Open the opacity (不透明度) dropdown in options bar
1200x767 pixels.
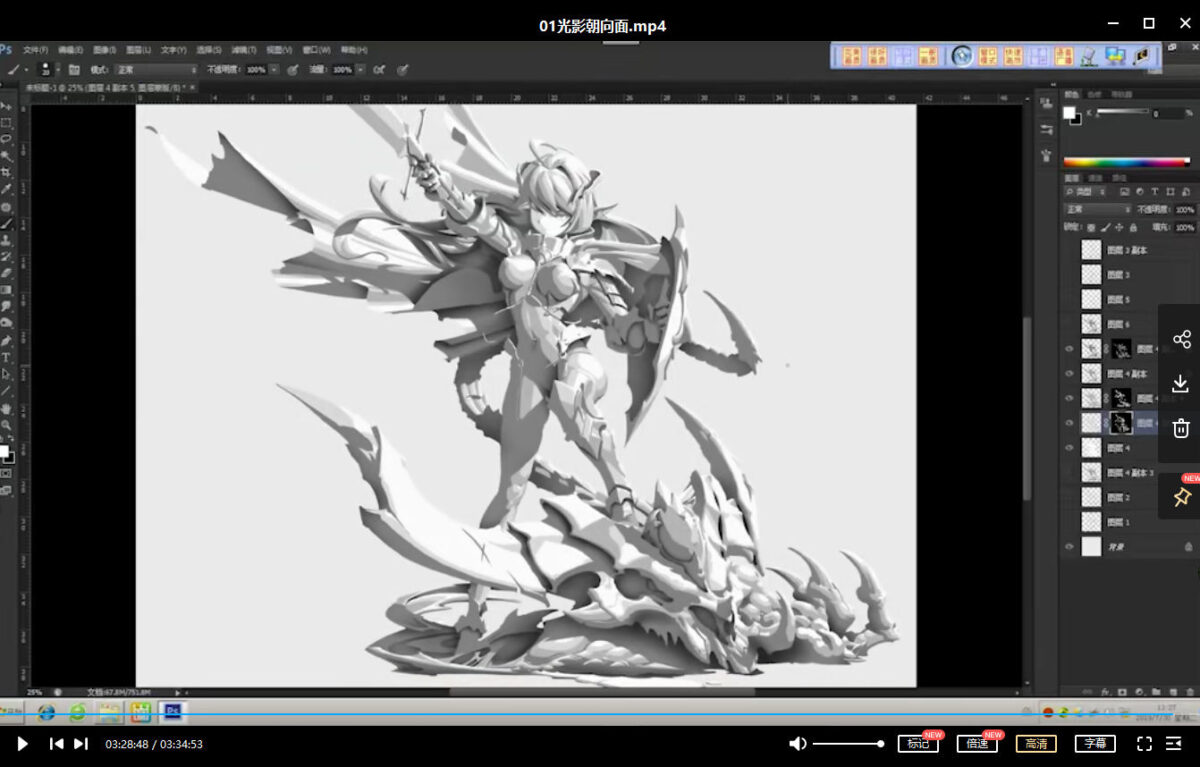[275, 70]
